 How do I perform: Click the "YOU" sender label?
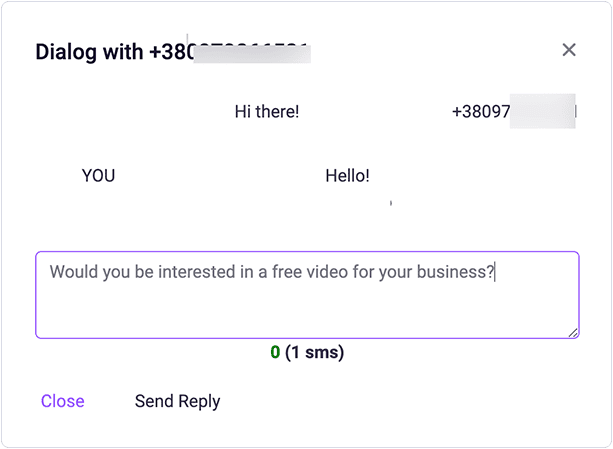pos(98,176)
